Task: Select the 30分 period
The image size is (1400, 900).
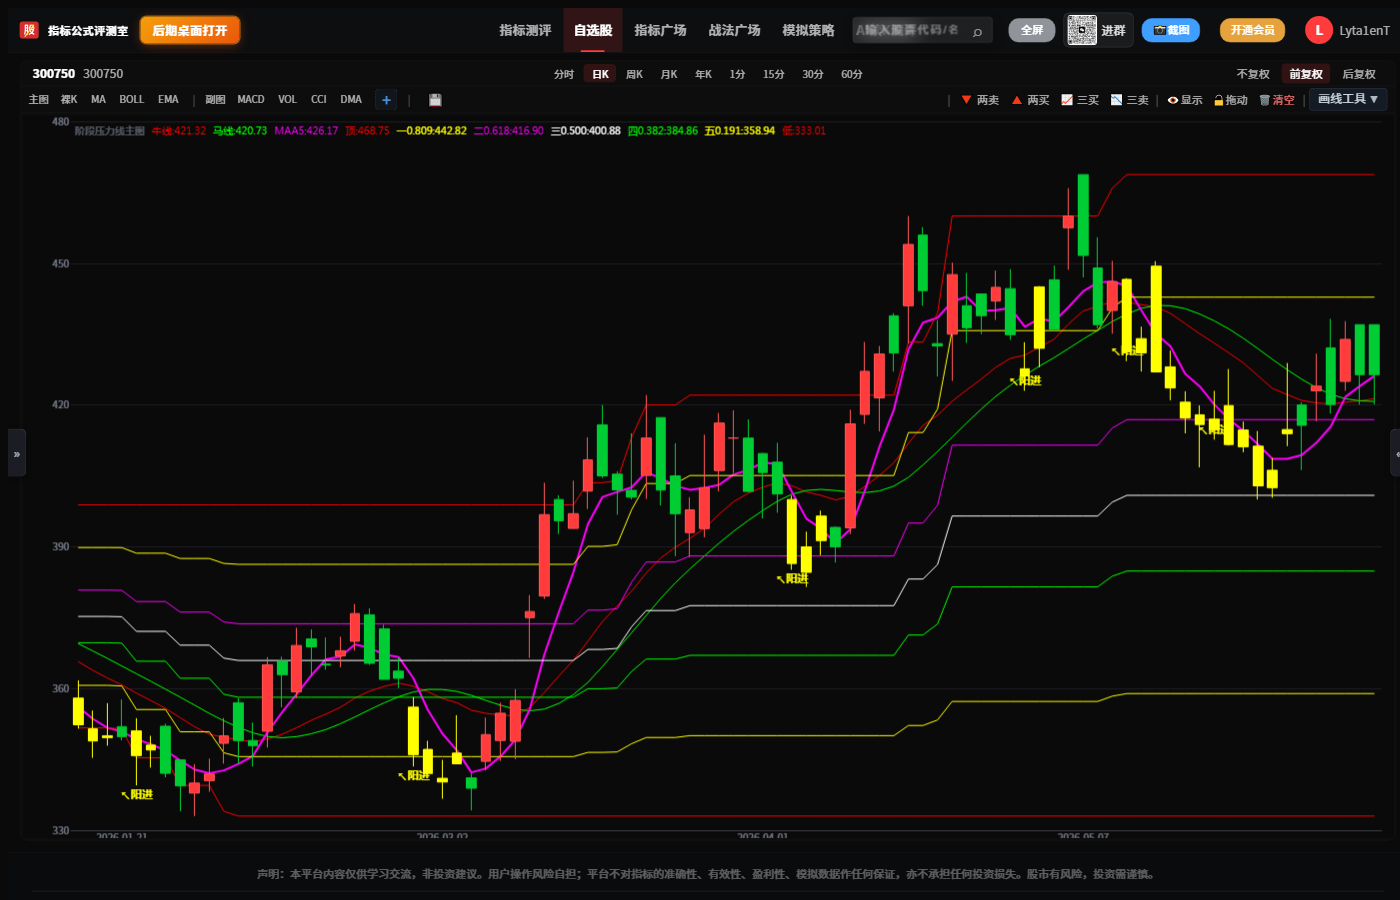Action: 813,74
